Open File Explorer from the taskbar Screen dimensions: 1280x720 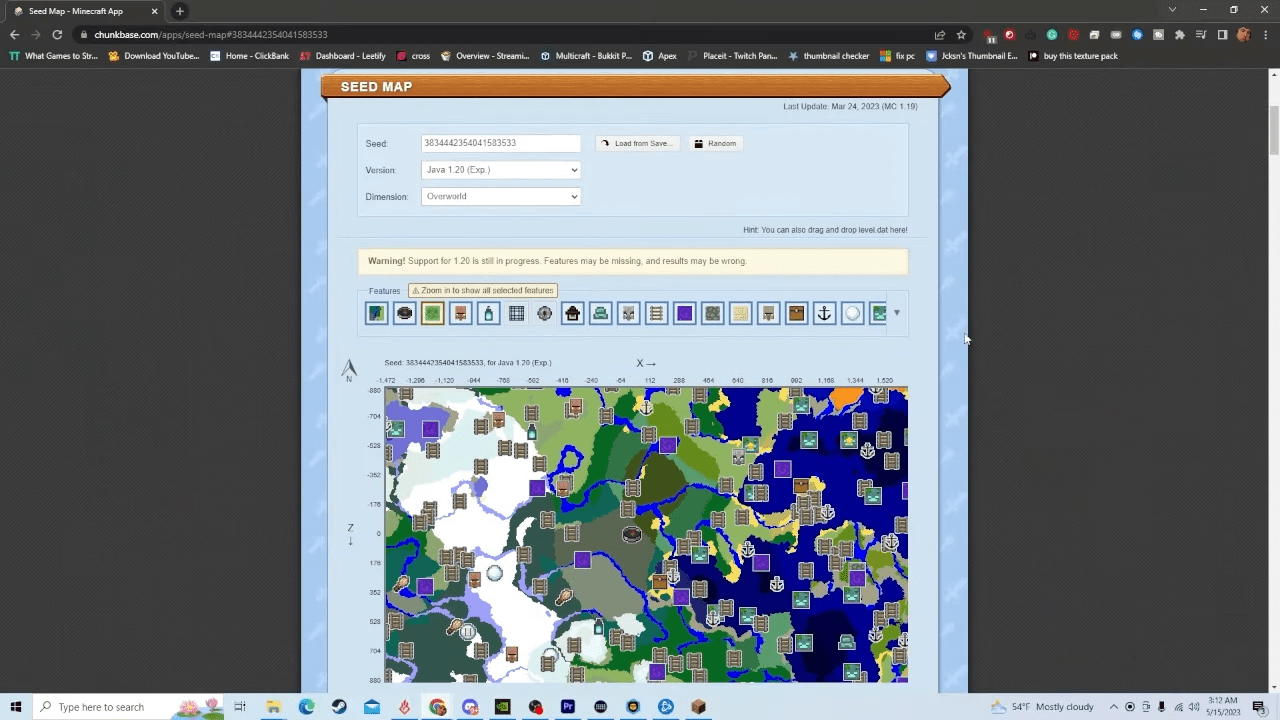(x=273, y=707)
